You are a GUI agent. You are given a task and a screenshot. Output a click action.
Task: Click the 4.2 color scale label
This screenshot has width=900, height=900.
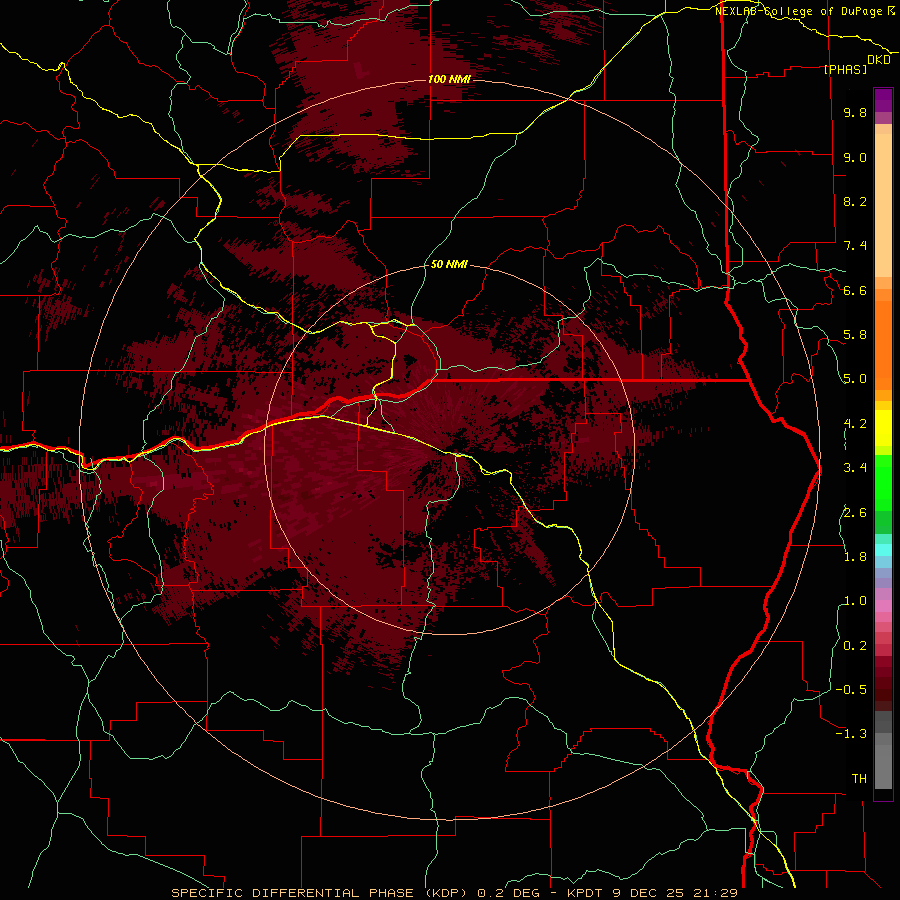855,424
